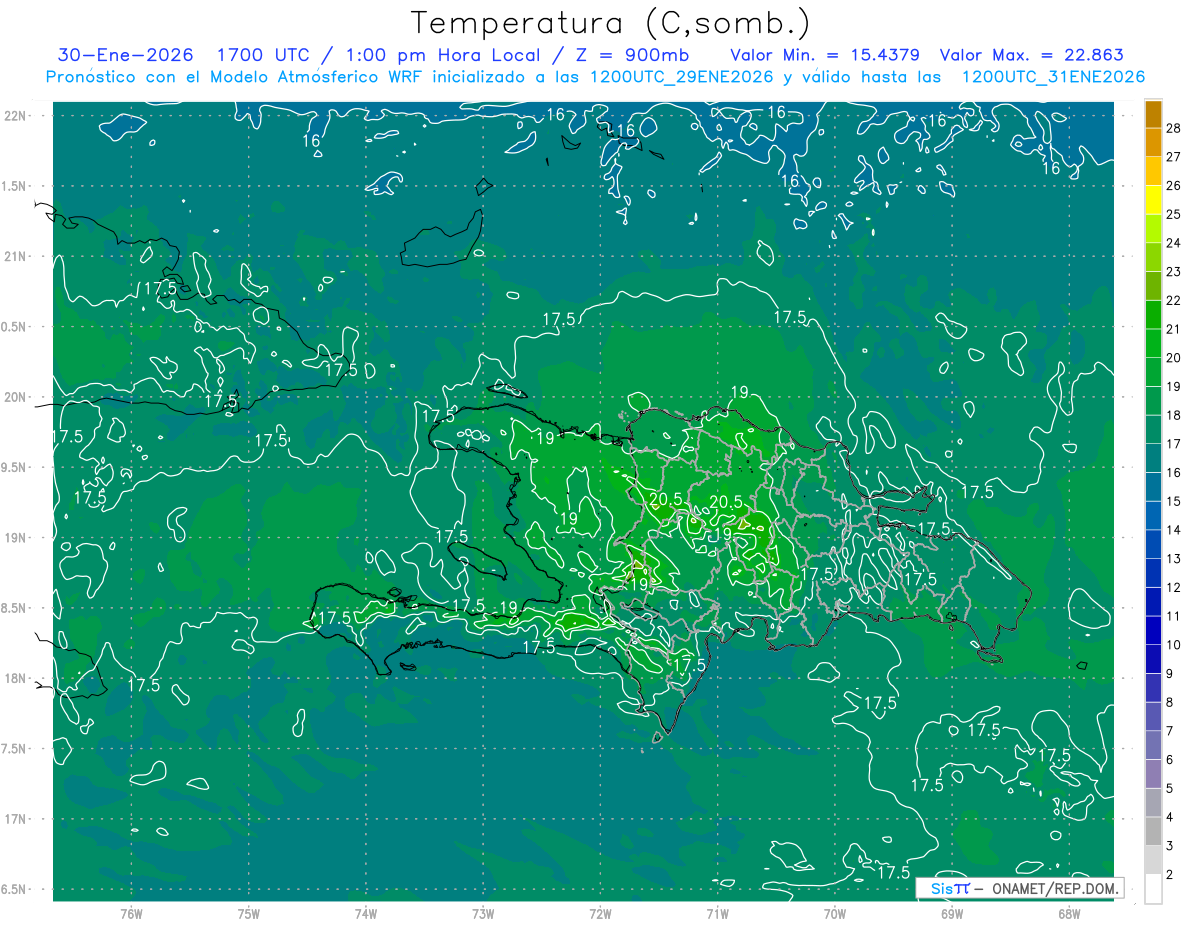Image resolution: width=1200 pixels, height=927 pixels.
Task: Click 'Valor Min. = 15.4379' value
Action: pyautogui.click(x=827, y=56)
